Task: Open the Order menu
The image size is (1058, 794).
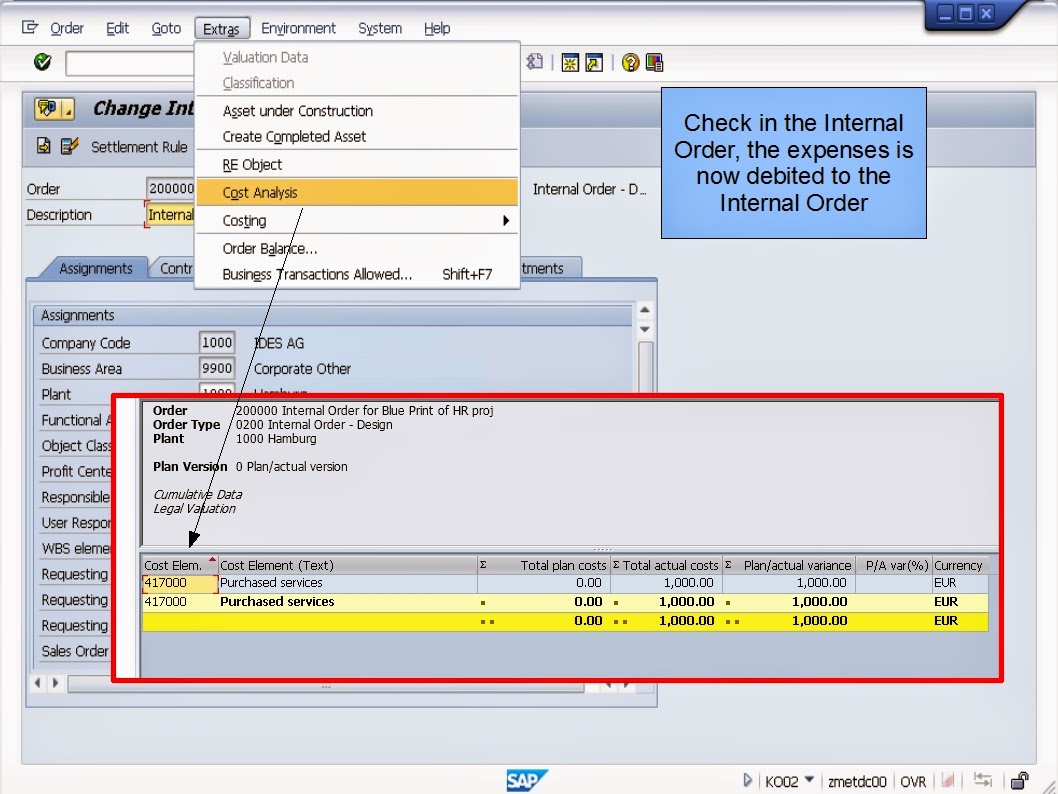Action: click(x=67, y=28)
